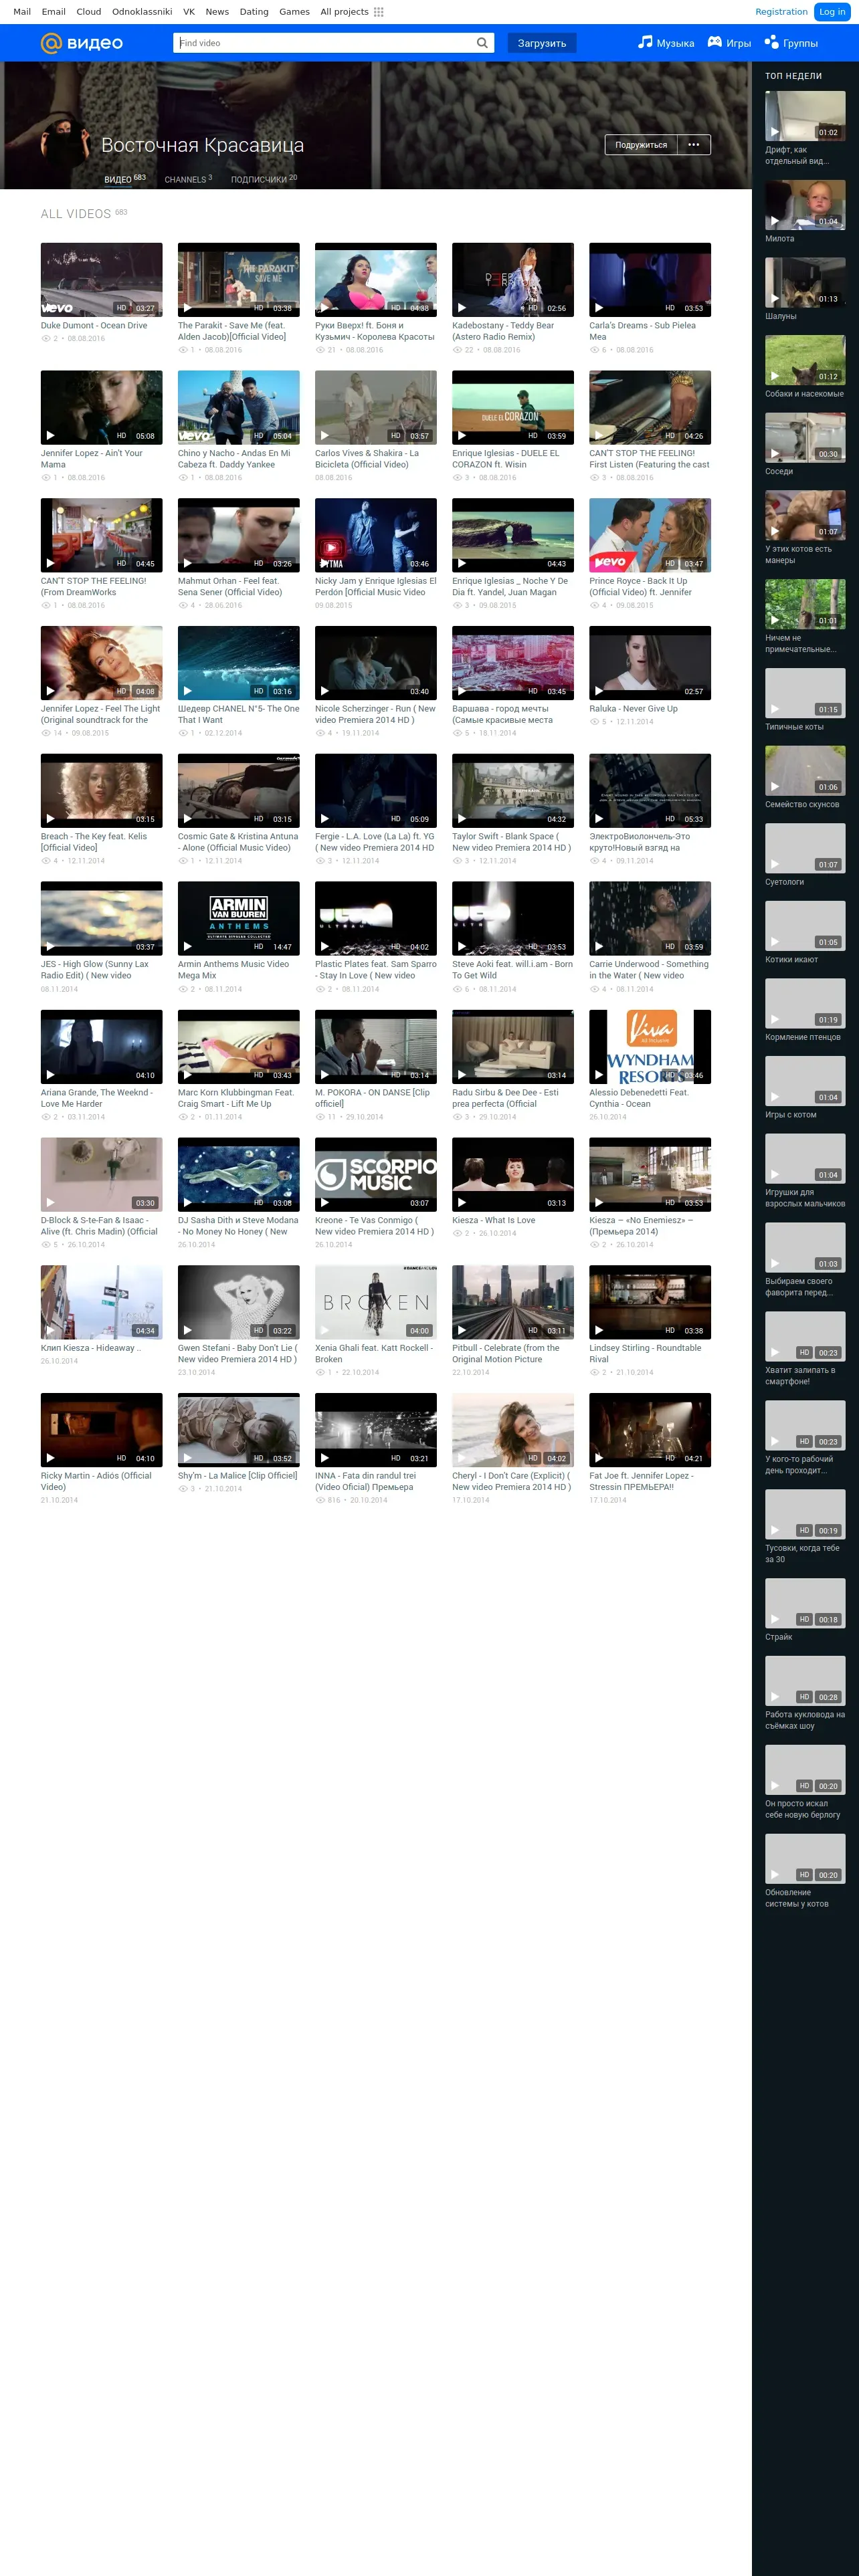The height and width of the screenshot is (2576, 859).
Task: Click the Log in button
Action: pos(832,12)
